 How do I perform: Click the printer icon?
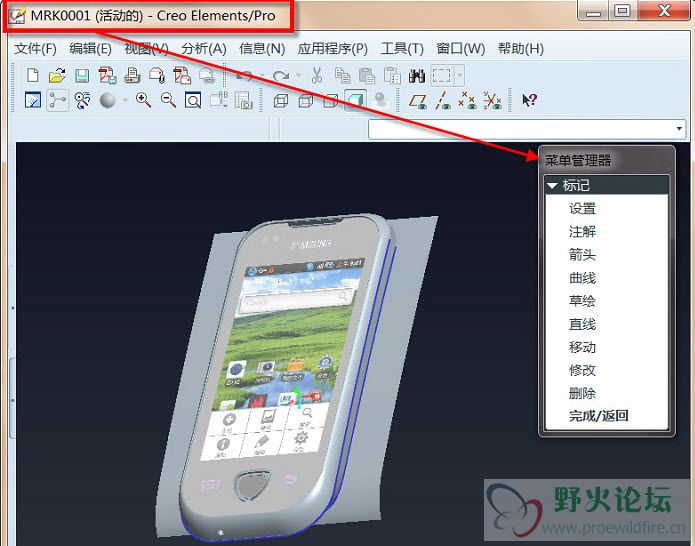point(132,75)
